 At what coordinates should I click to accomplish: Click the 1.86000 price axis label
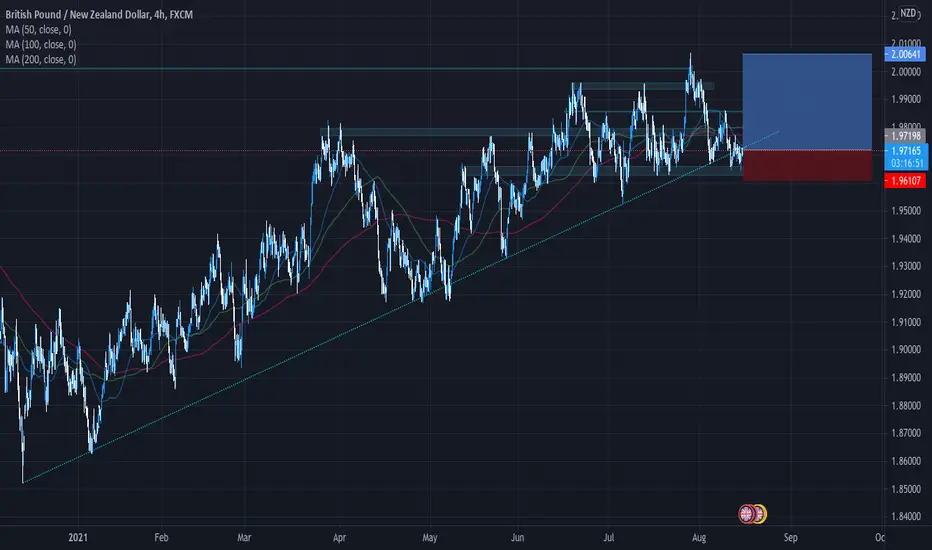(905, 461)
